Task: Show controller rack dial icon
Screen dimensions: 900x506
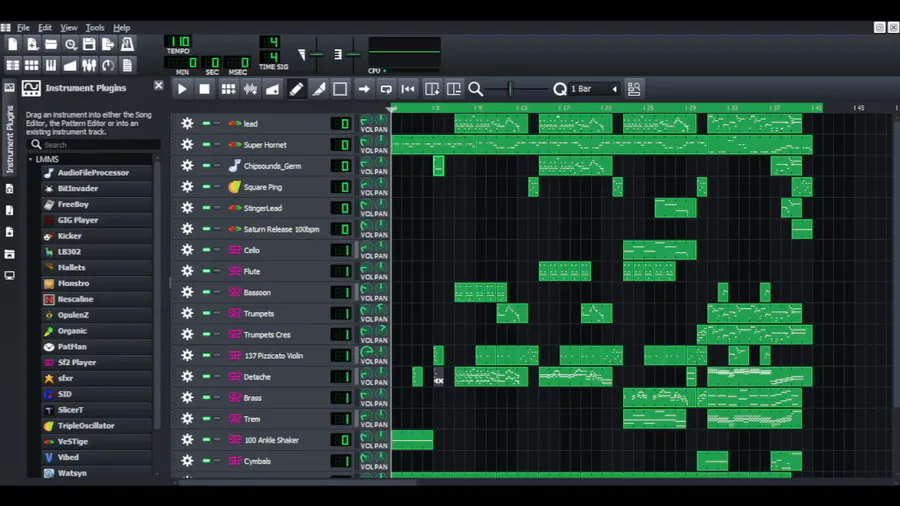Action: tap(108, 65)
